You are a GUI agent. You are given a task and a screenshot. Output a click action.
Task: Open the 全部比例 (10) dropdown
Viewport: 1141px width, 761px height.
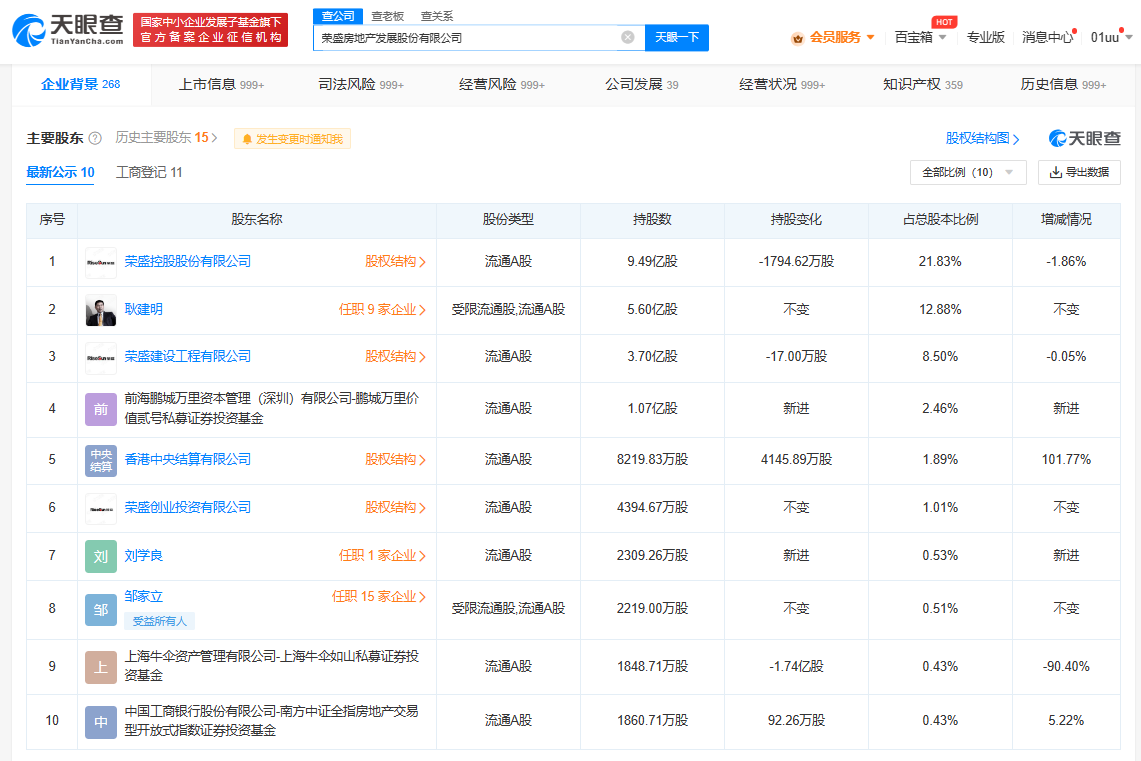pyautogui.click(x=968, y=172)
